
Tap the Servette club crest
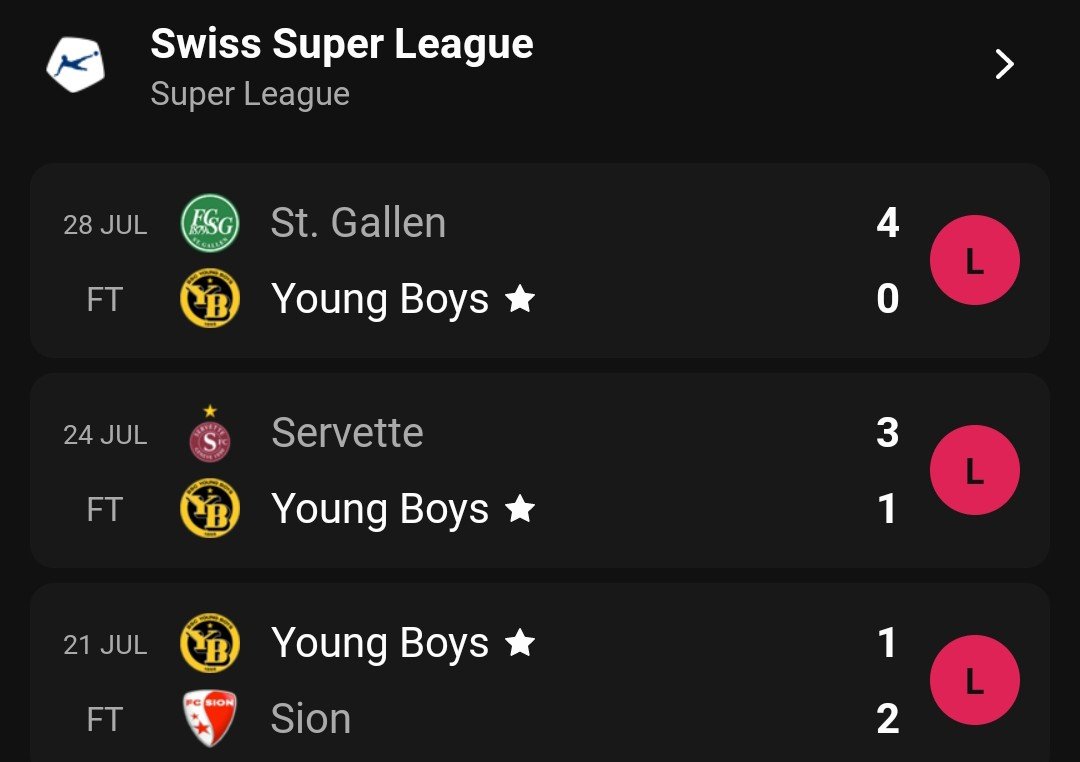(x=209, y=433)
